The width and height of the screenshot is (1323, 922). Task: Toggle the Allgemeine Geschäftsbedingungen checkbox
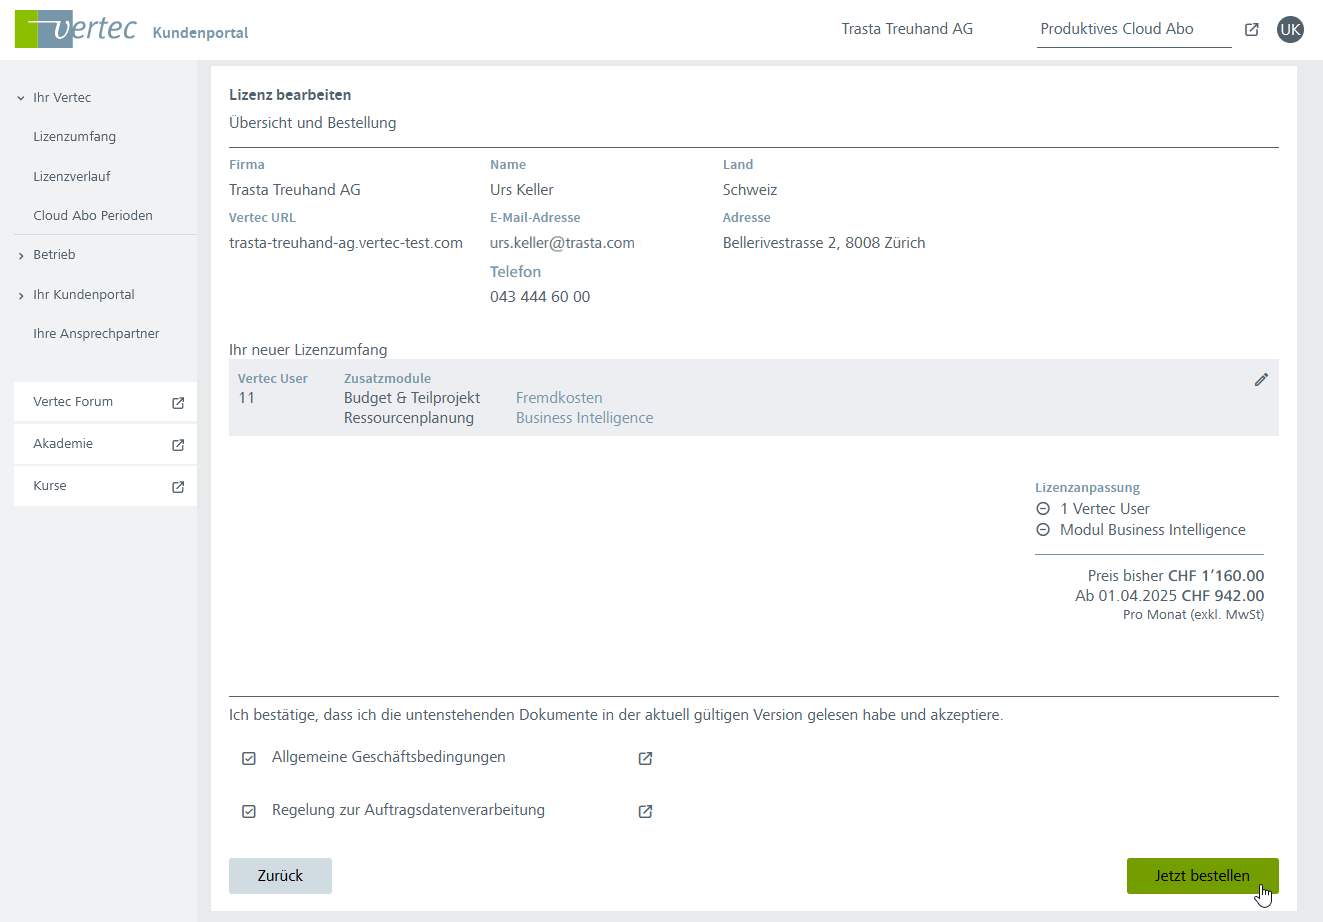249,758
